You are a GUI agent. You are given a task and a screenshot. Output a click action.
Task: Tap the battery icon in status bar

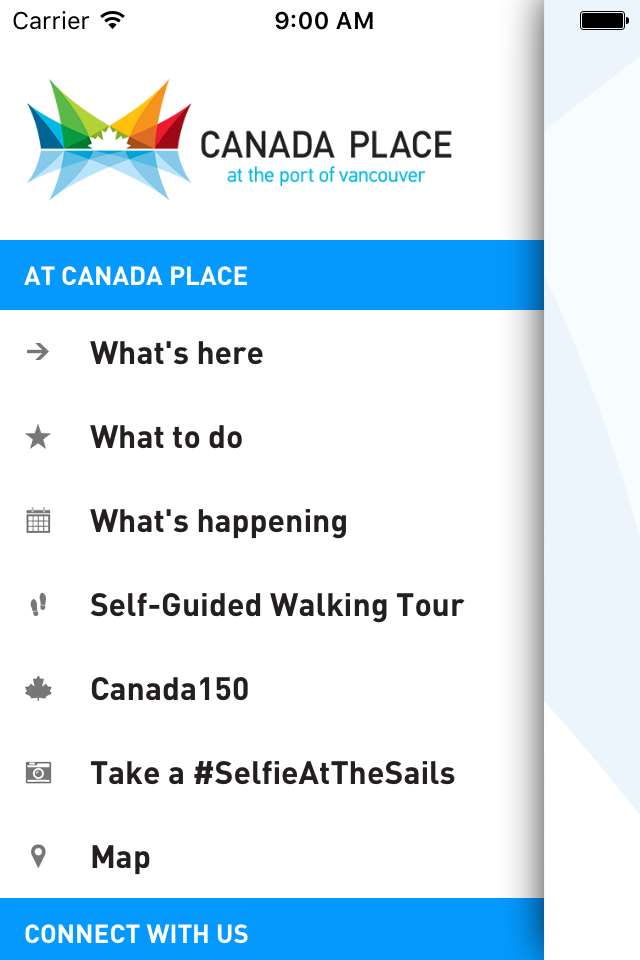(603, 20)
